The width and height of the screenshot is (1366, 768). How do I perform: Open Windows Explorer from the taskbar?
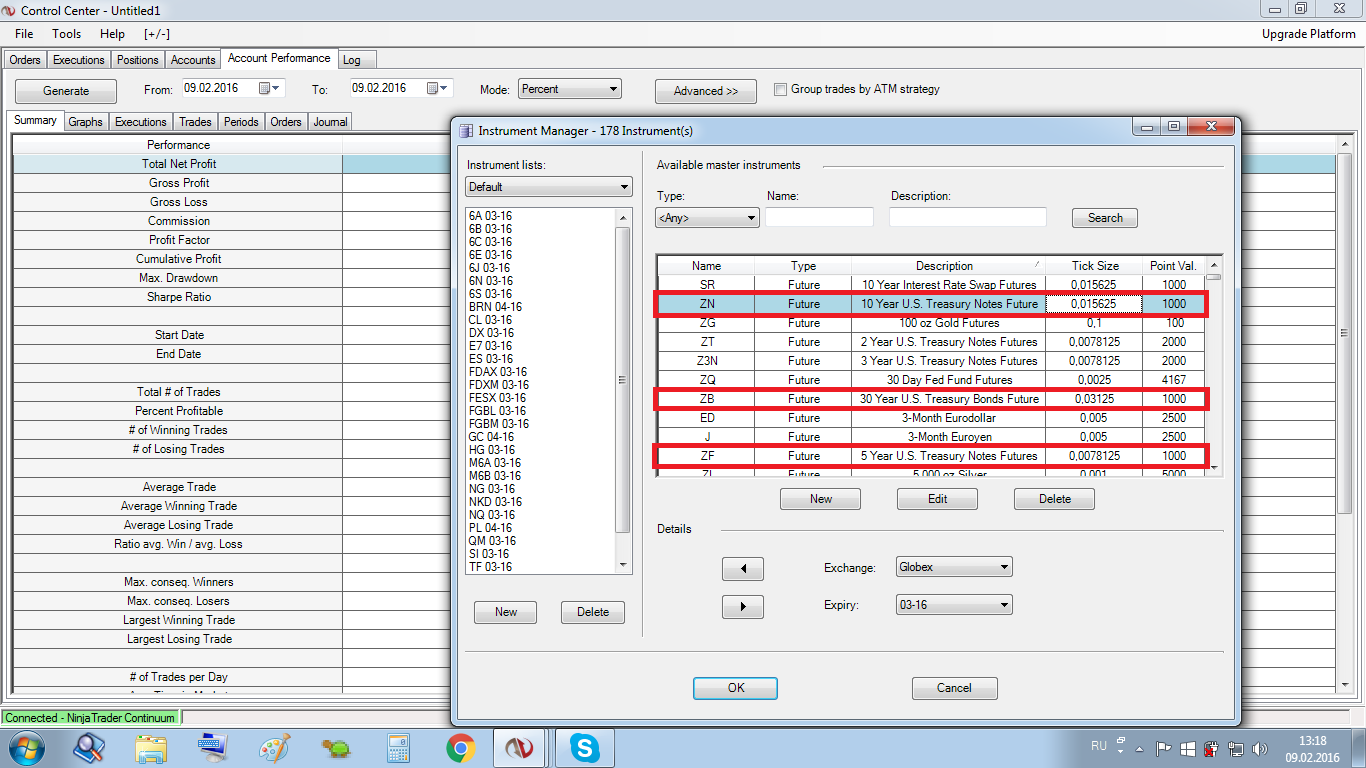click(152, 748)
